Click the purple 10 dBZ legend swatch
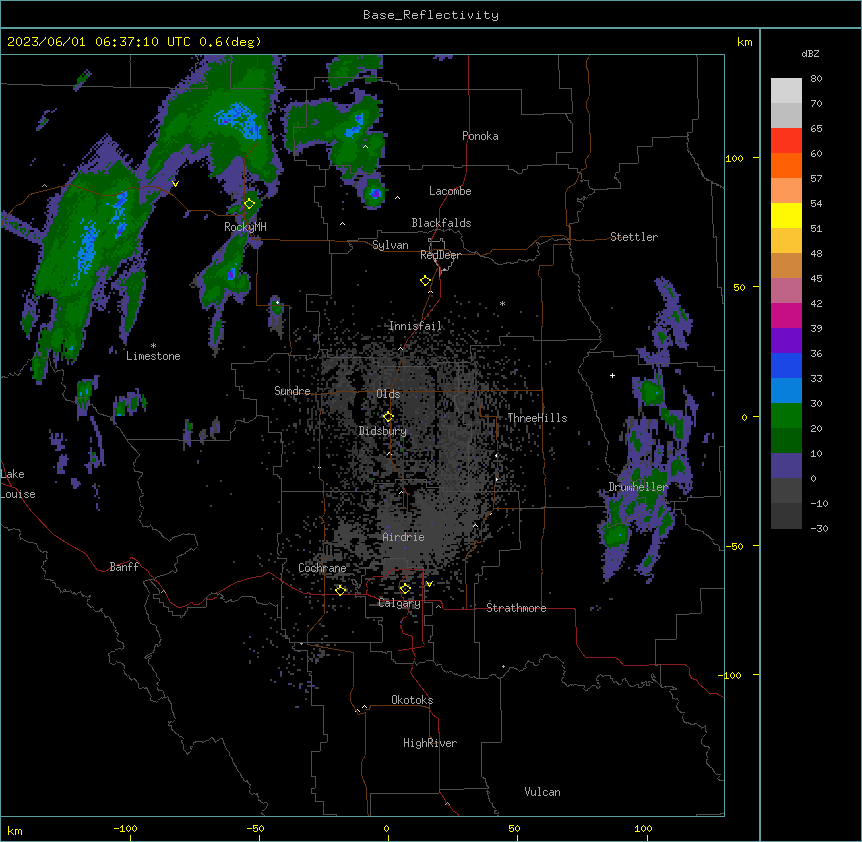 (x=786, y=466)
